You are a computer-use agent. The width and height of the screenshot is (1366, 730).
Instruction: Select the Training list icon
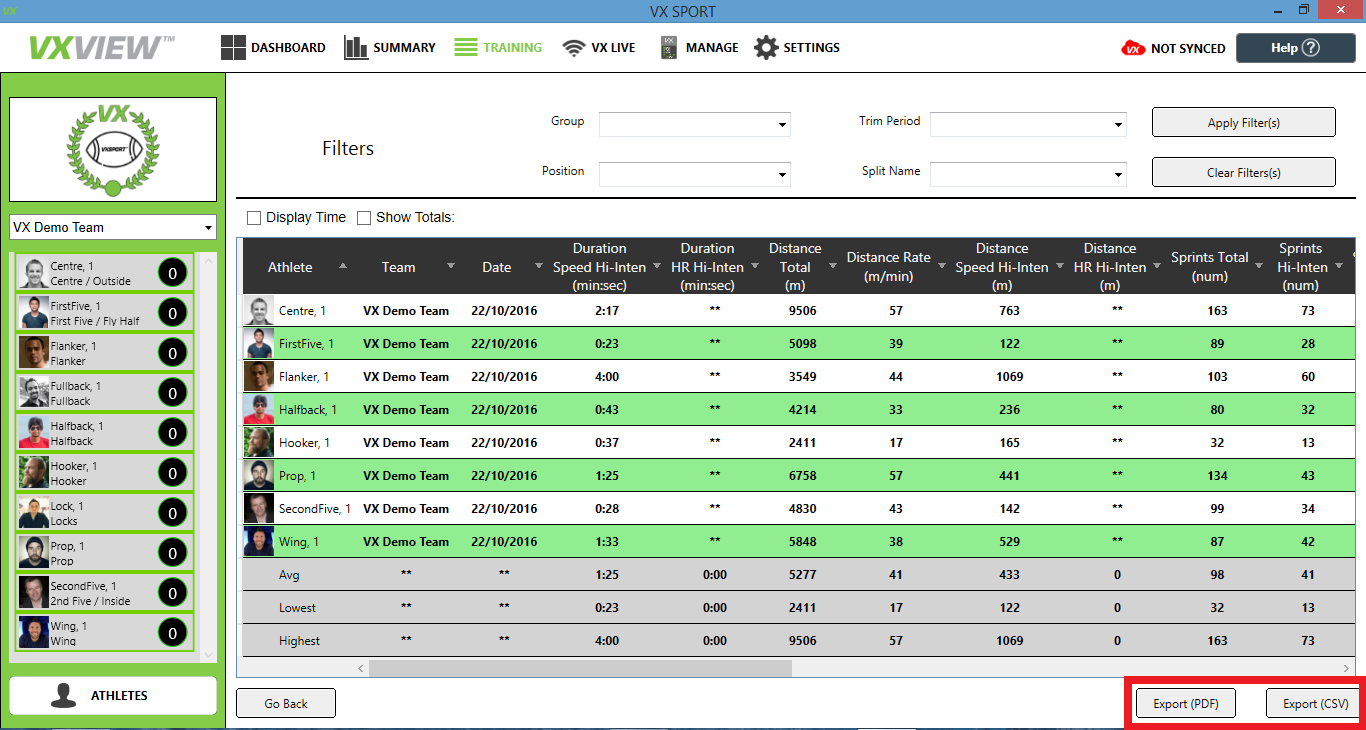[466, 48]
